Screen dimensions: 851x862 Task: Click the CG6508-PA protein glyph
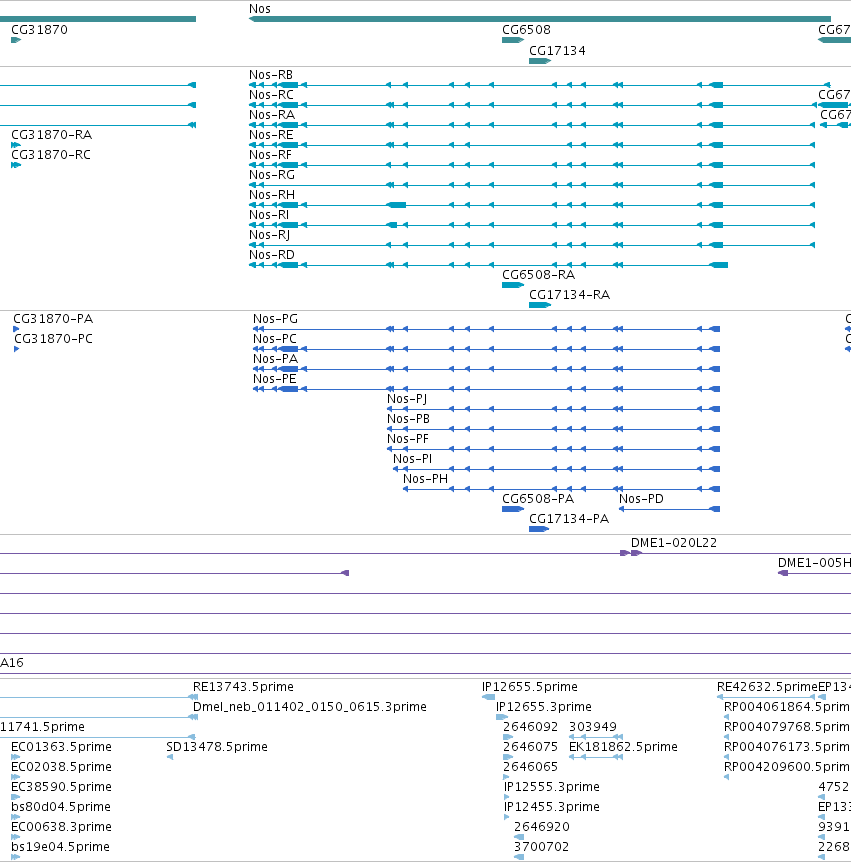[513, 509]
